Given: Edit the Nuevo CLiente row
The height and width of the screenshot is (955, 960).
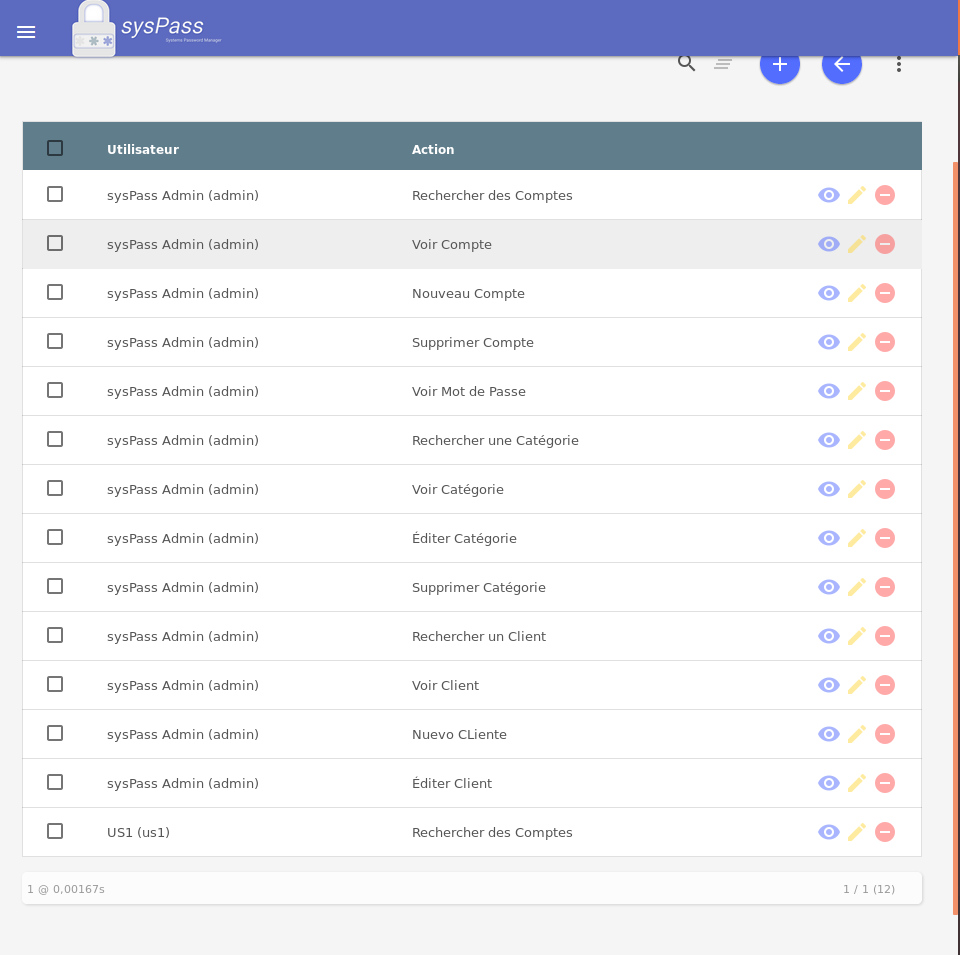Looking at the screenshot, I should [x=857, y=734].
